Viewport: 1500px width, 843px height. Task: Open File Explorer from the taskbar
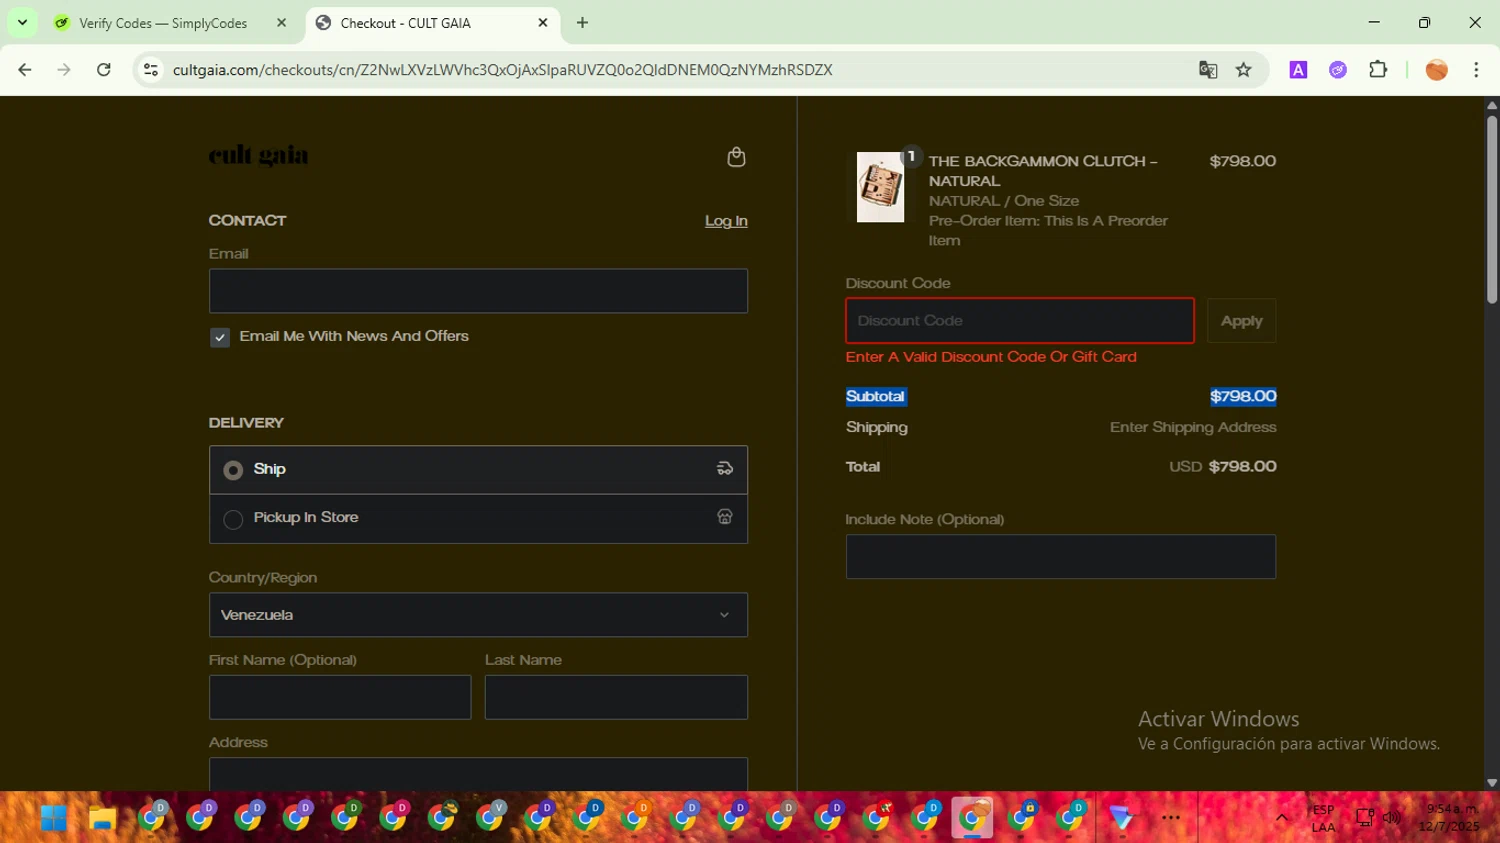click(x=102, y=819)
